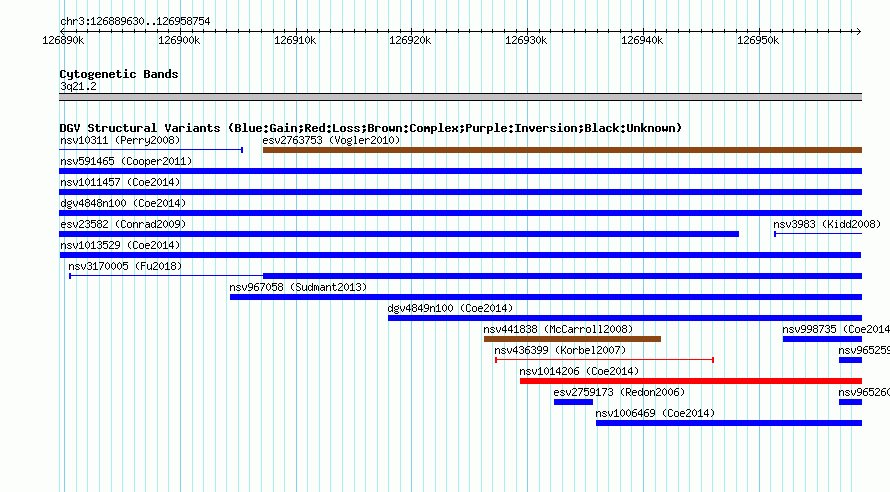
Task: Click the nsv1014206 (Coe2014) label
Action: pos(579,371)
